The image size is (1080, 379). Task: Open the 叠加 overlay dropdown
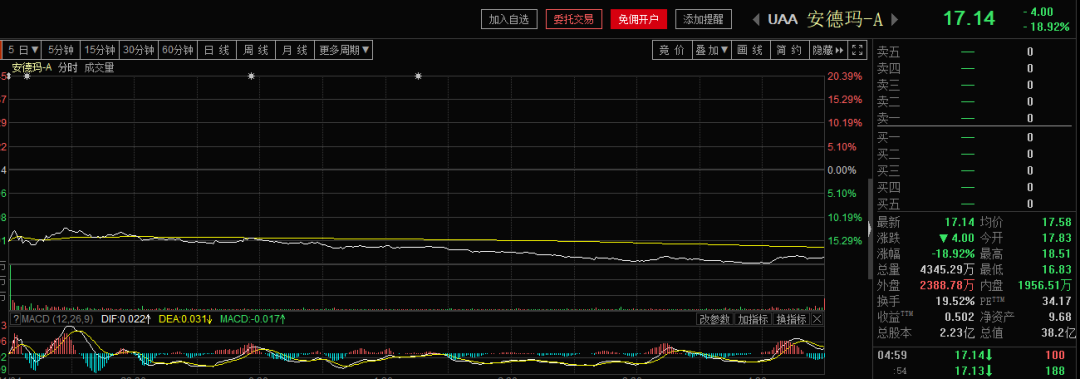pos(712,50)
